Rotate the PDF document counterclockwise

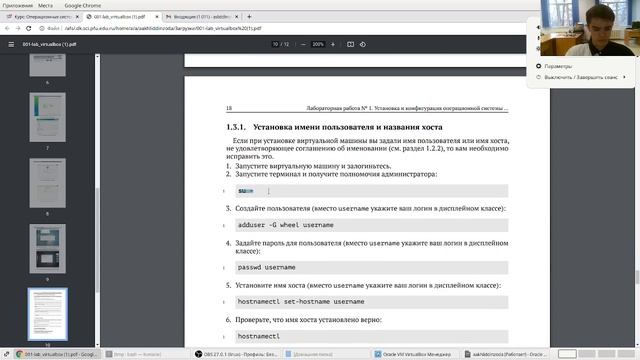click(363, 44)
